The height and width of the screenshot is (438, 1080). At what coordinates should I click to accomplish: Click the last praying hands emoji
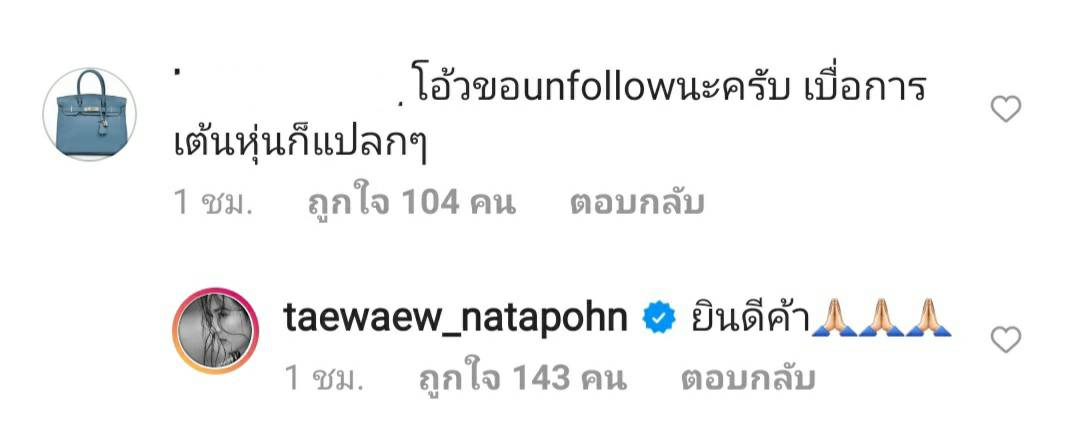929,317
